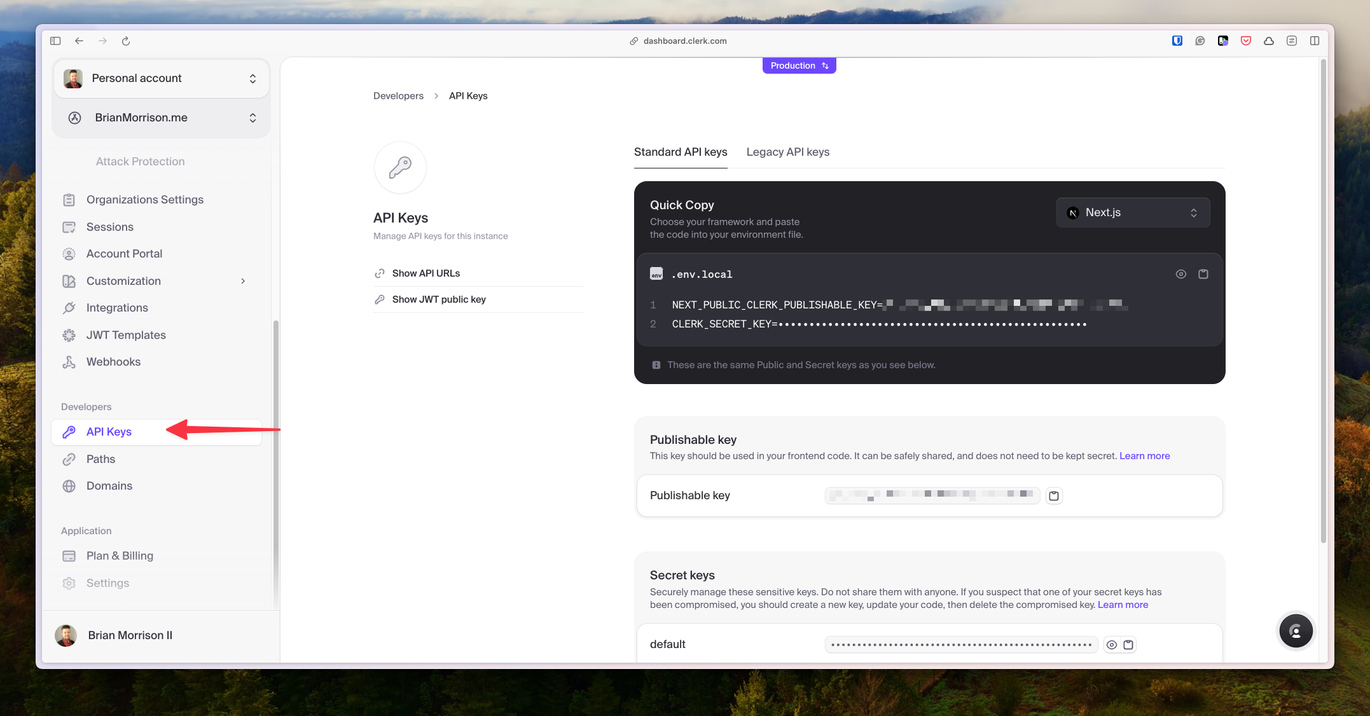The image size is (1370, 716).
Task: Open the Grammarly extension icon
Action: [x=1200, y=41]
